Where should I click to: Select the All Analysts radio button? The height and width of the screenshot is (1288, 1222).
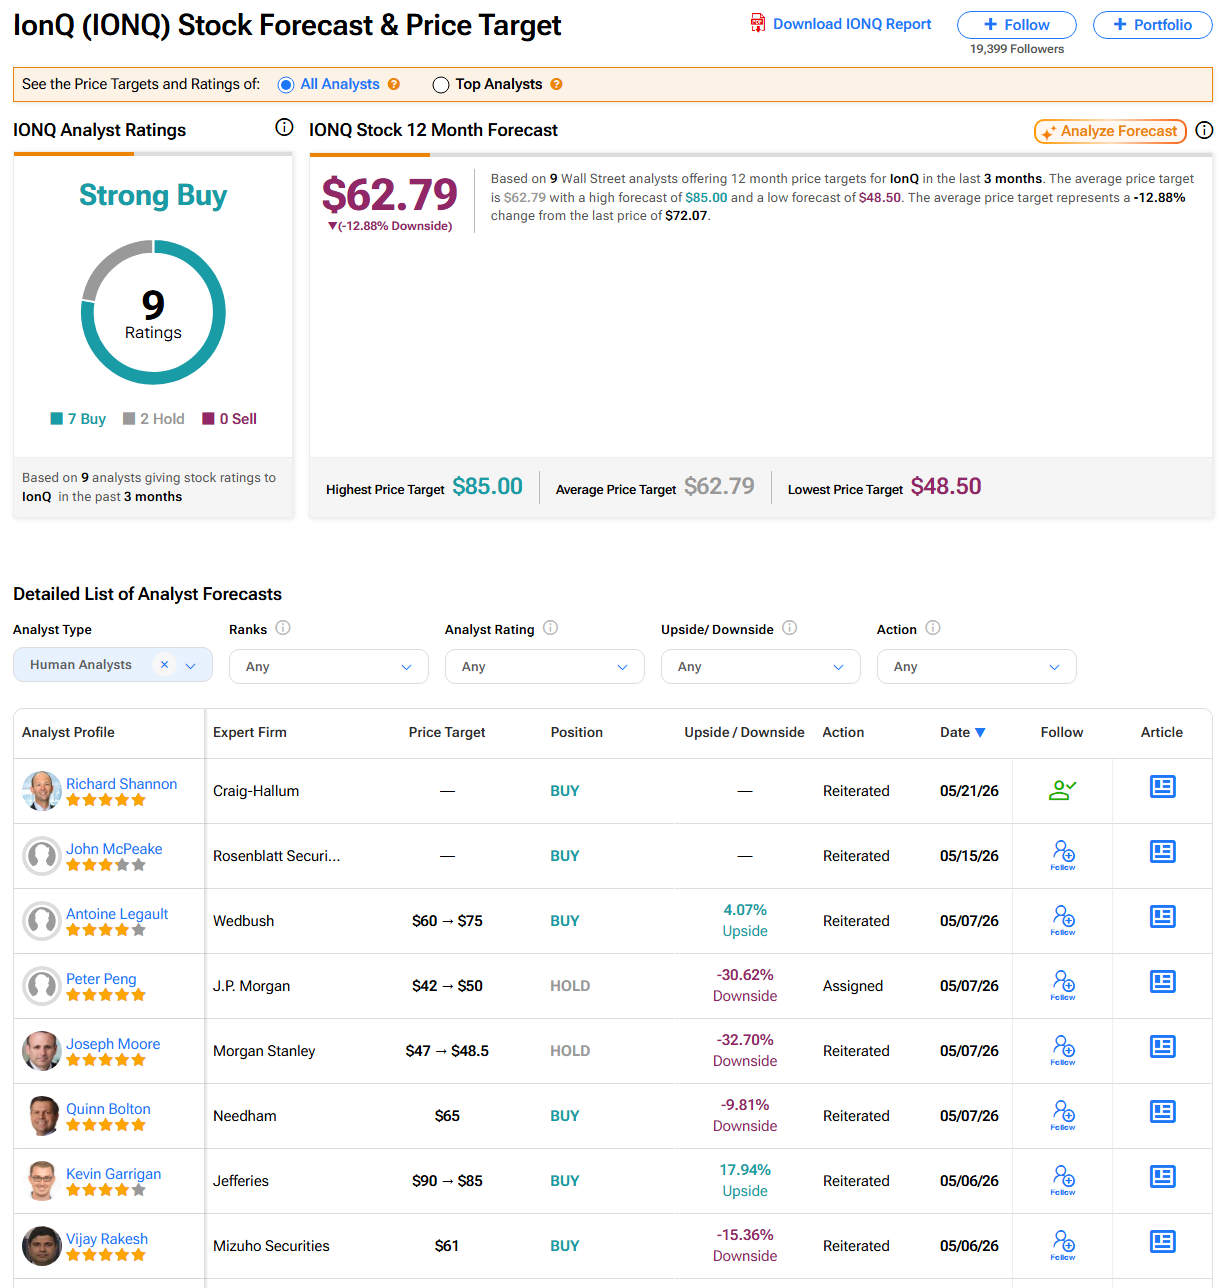point(286,85)
